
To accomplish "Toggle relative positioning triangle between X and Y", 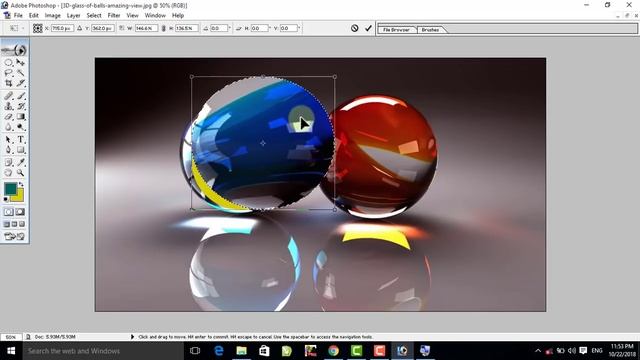I will 80,28.
